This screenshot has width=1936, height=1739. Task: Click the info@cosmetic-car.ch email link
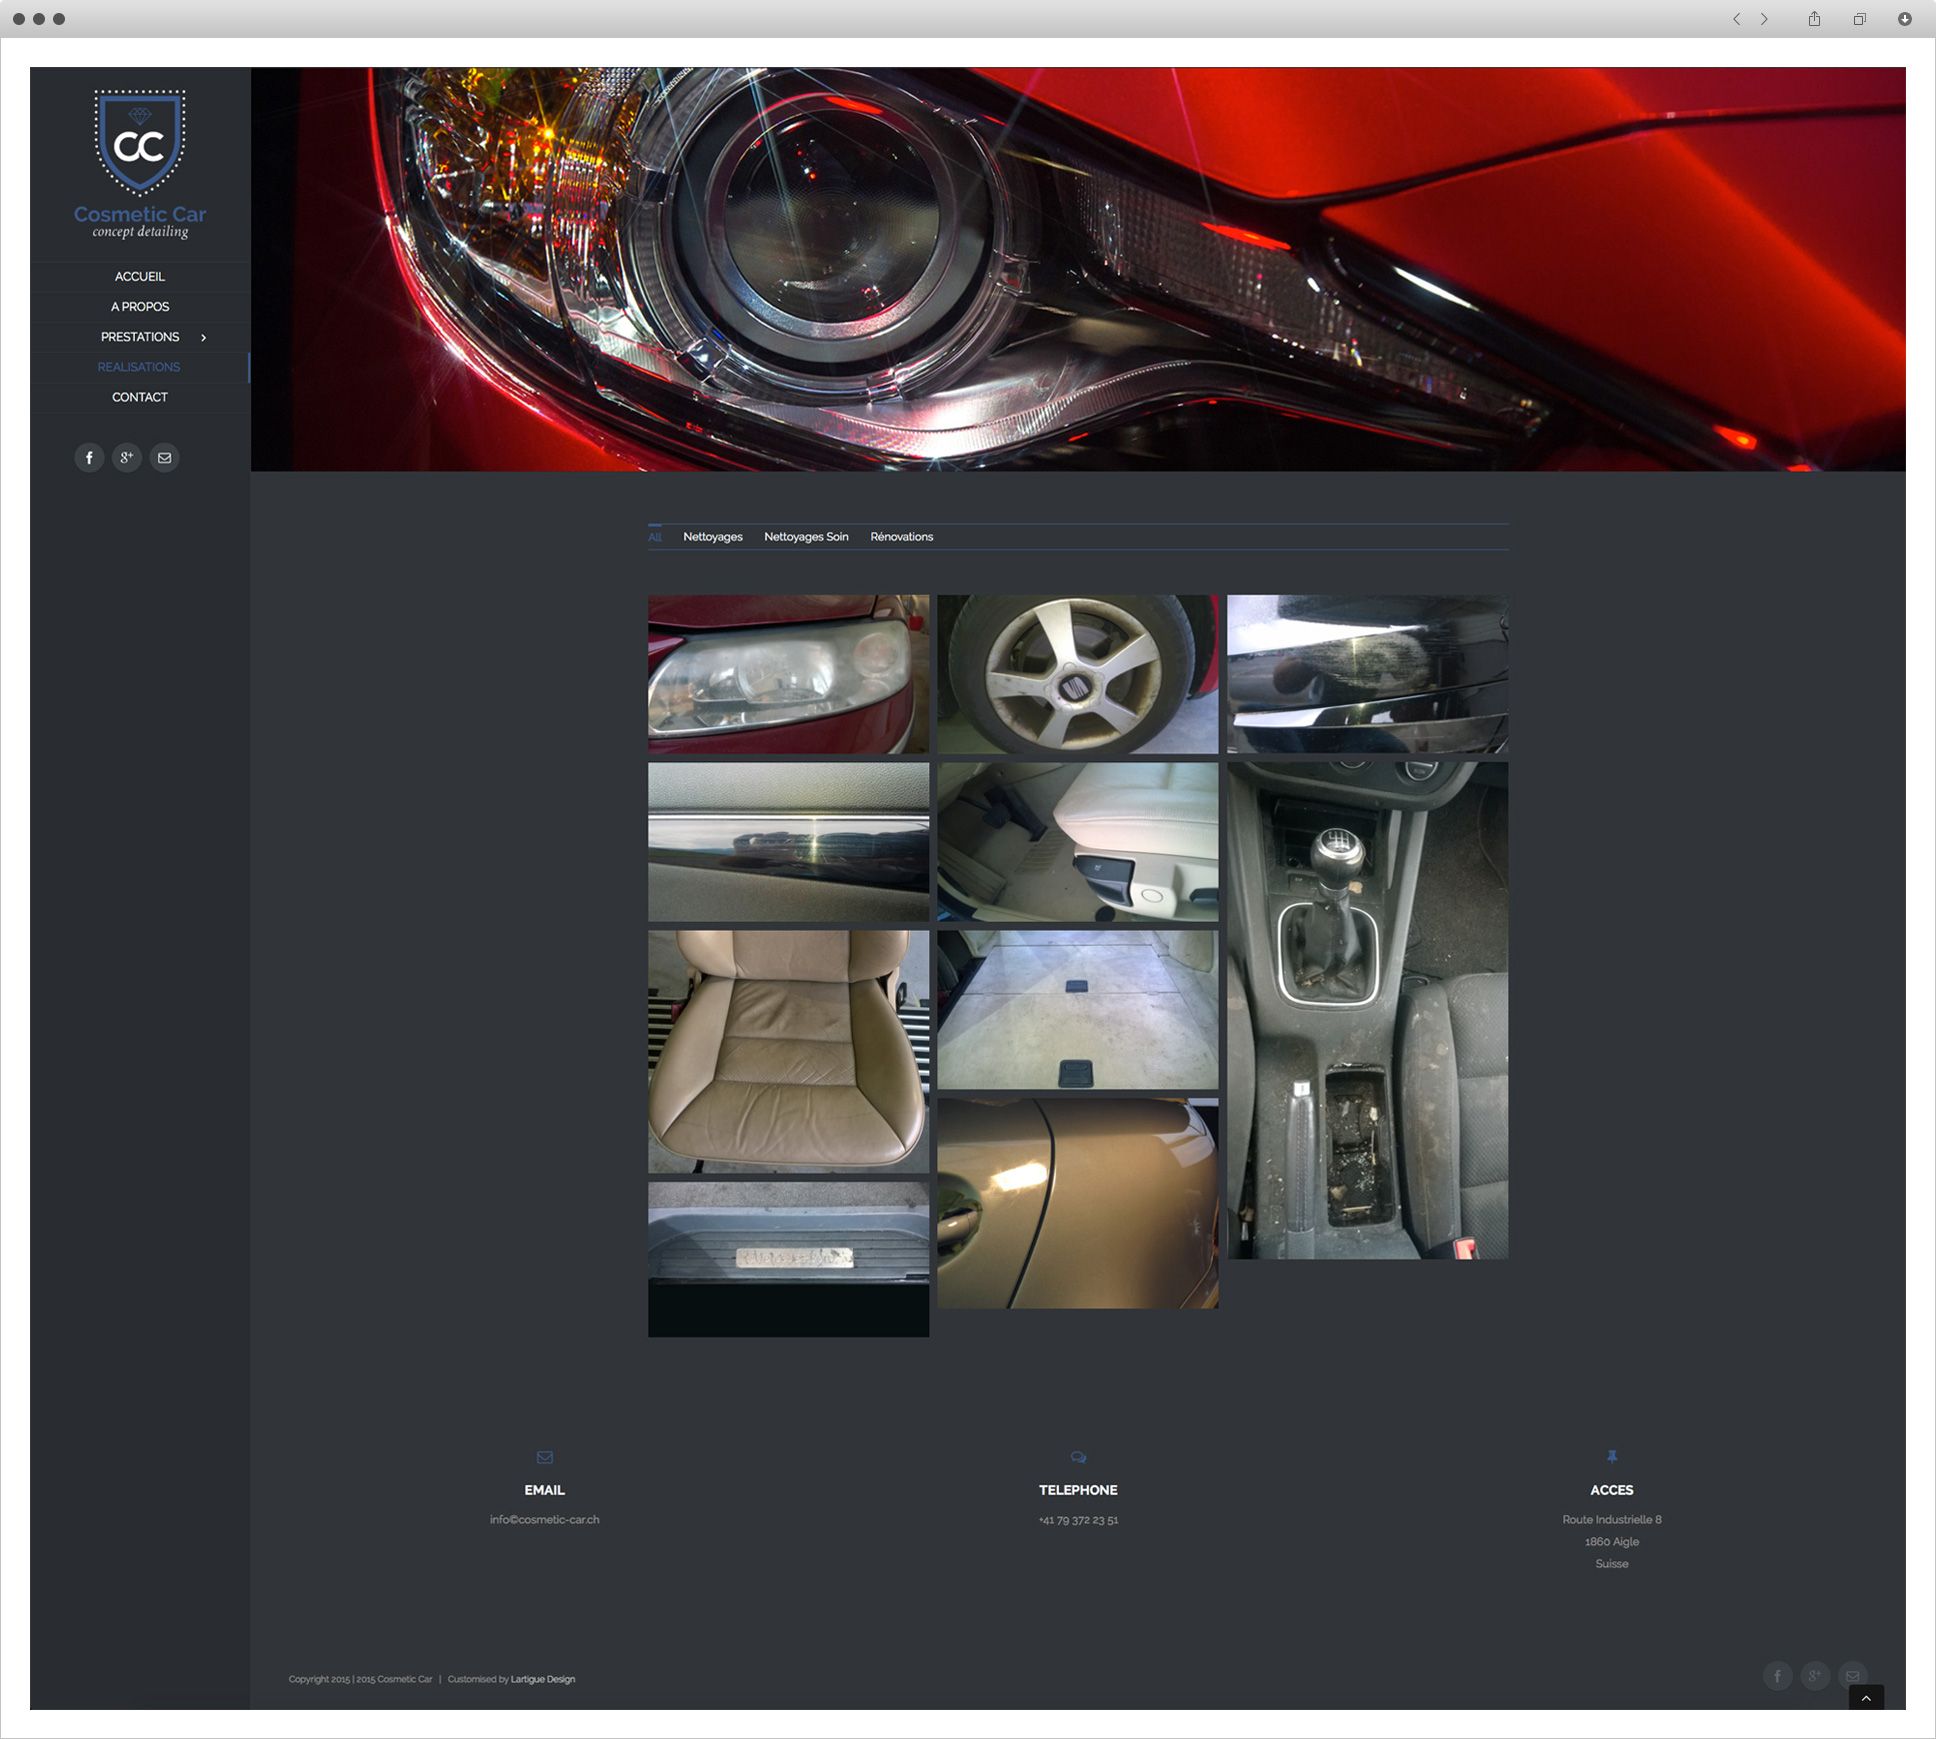[544, 1520]
